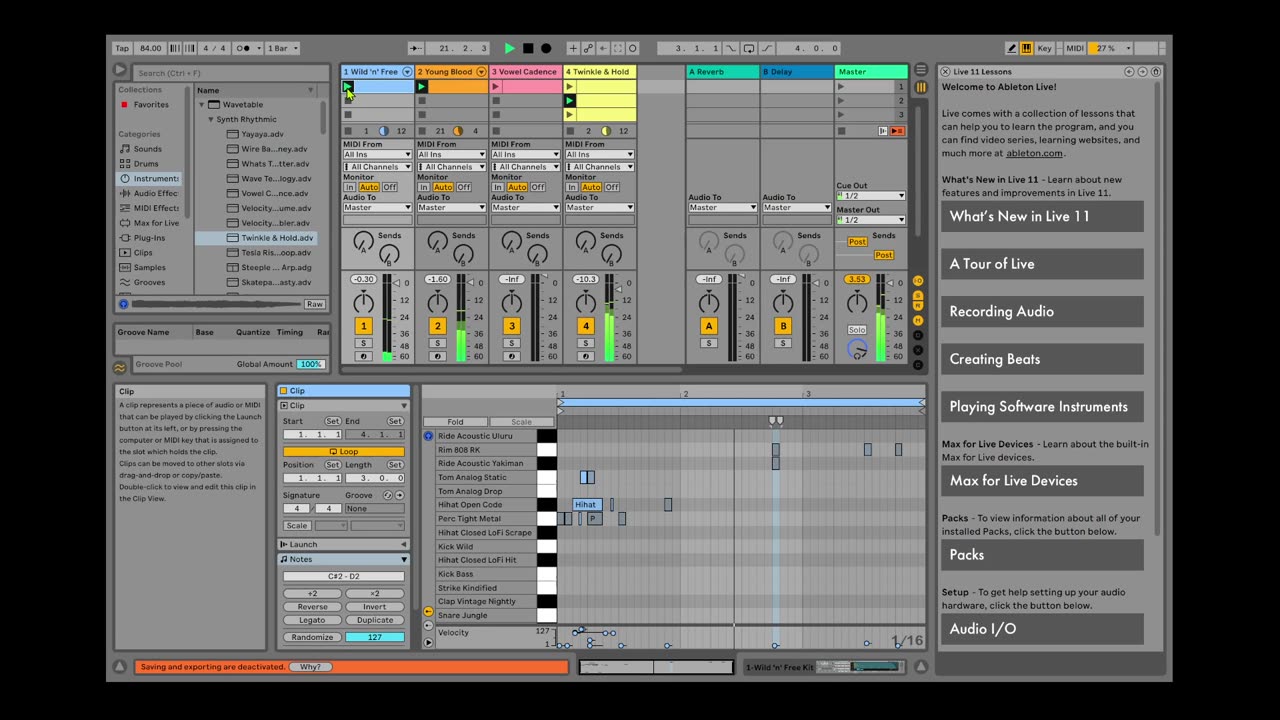This screenshot has width=1280, height=720.
Task: Open the What's New in Live 11 lesson
Action: pos(1042,216)
